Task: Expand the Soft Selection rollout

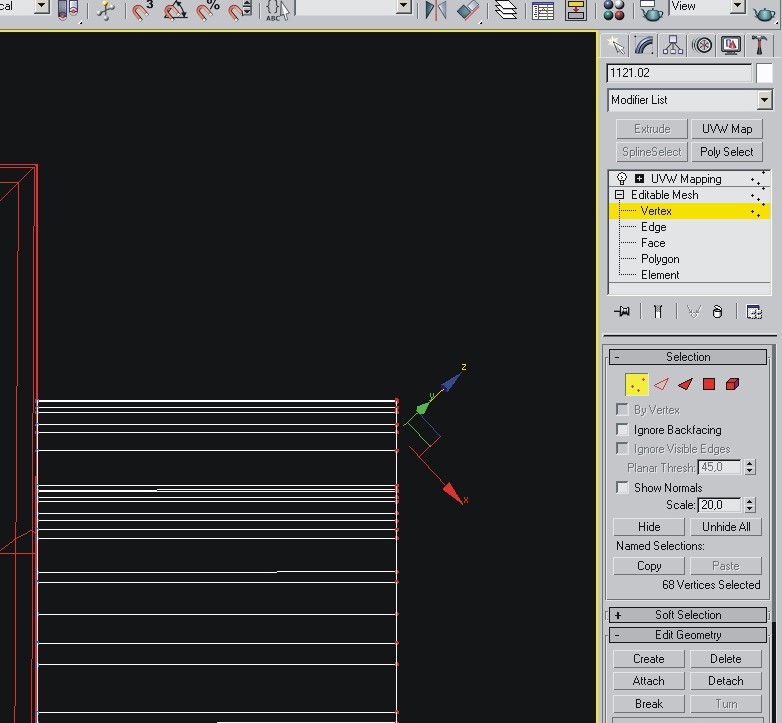Action: click(688, 615)
